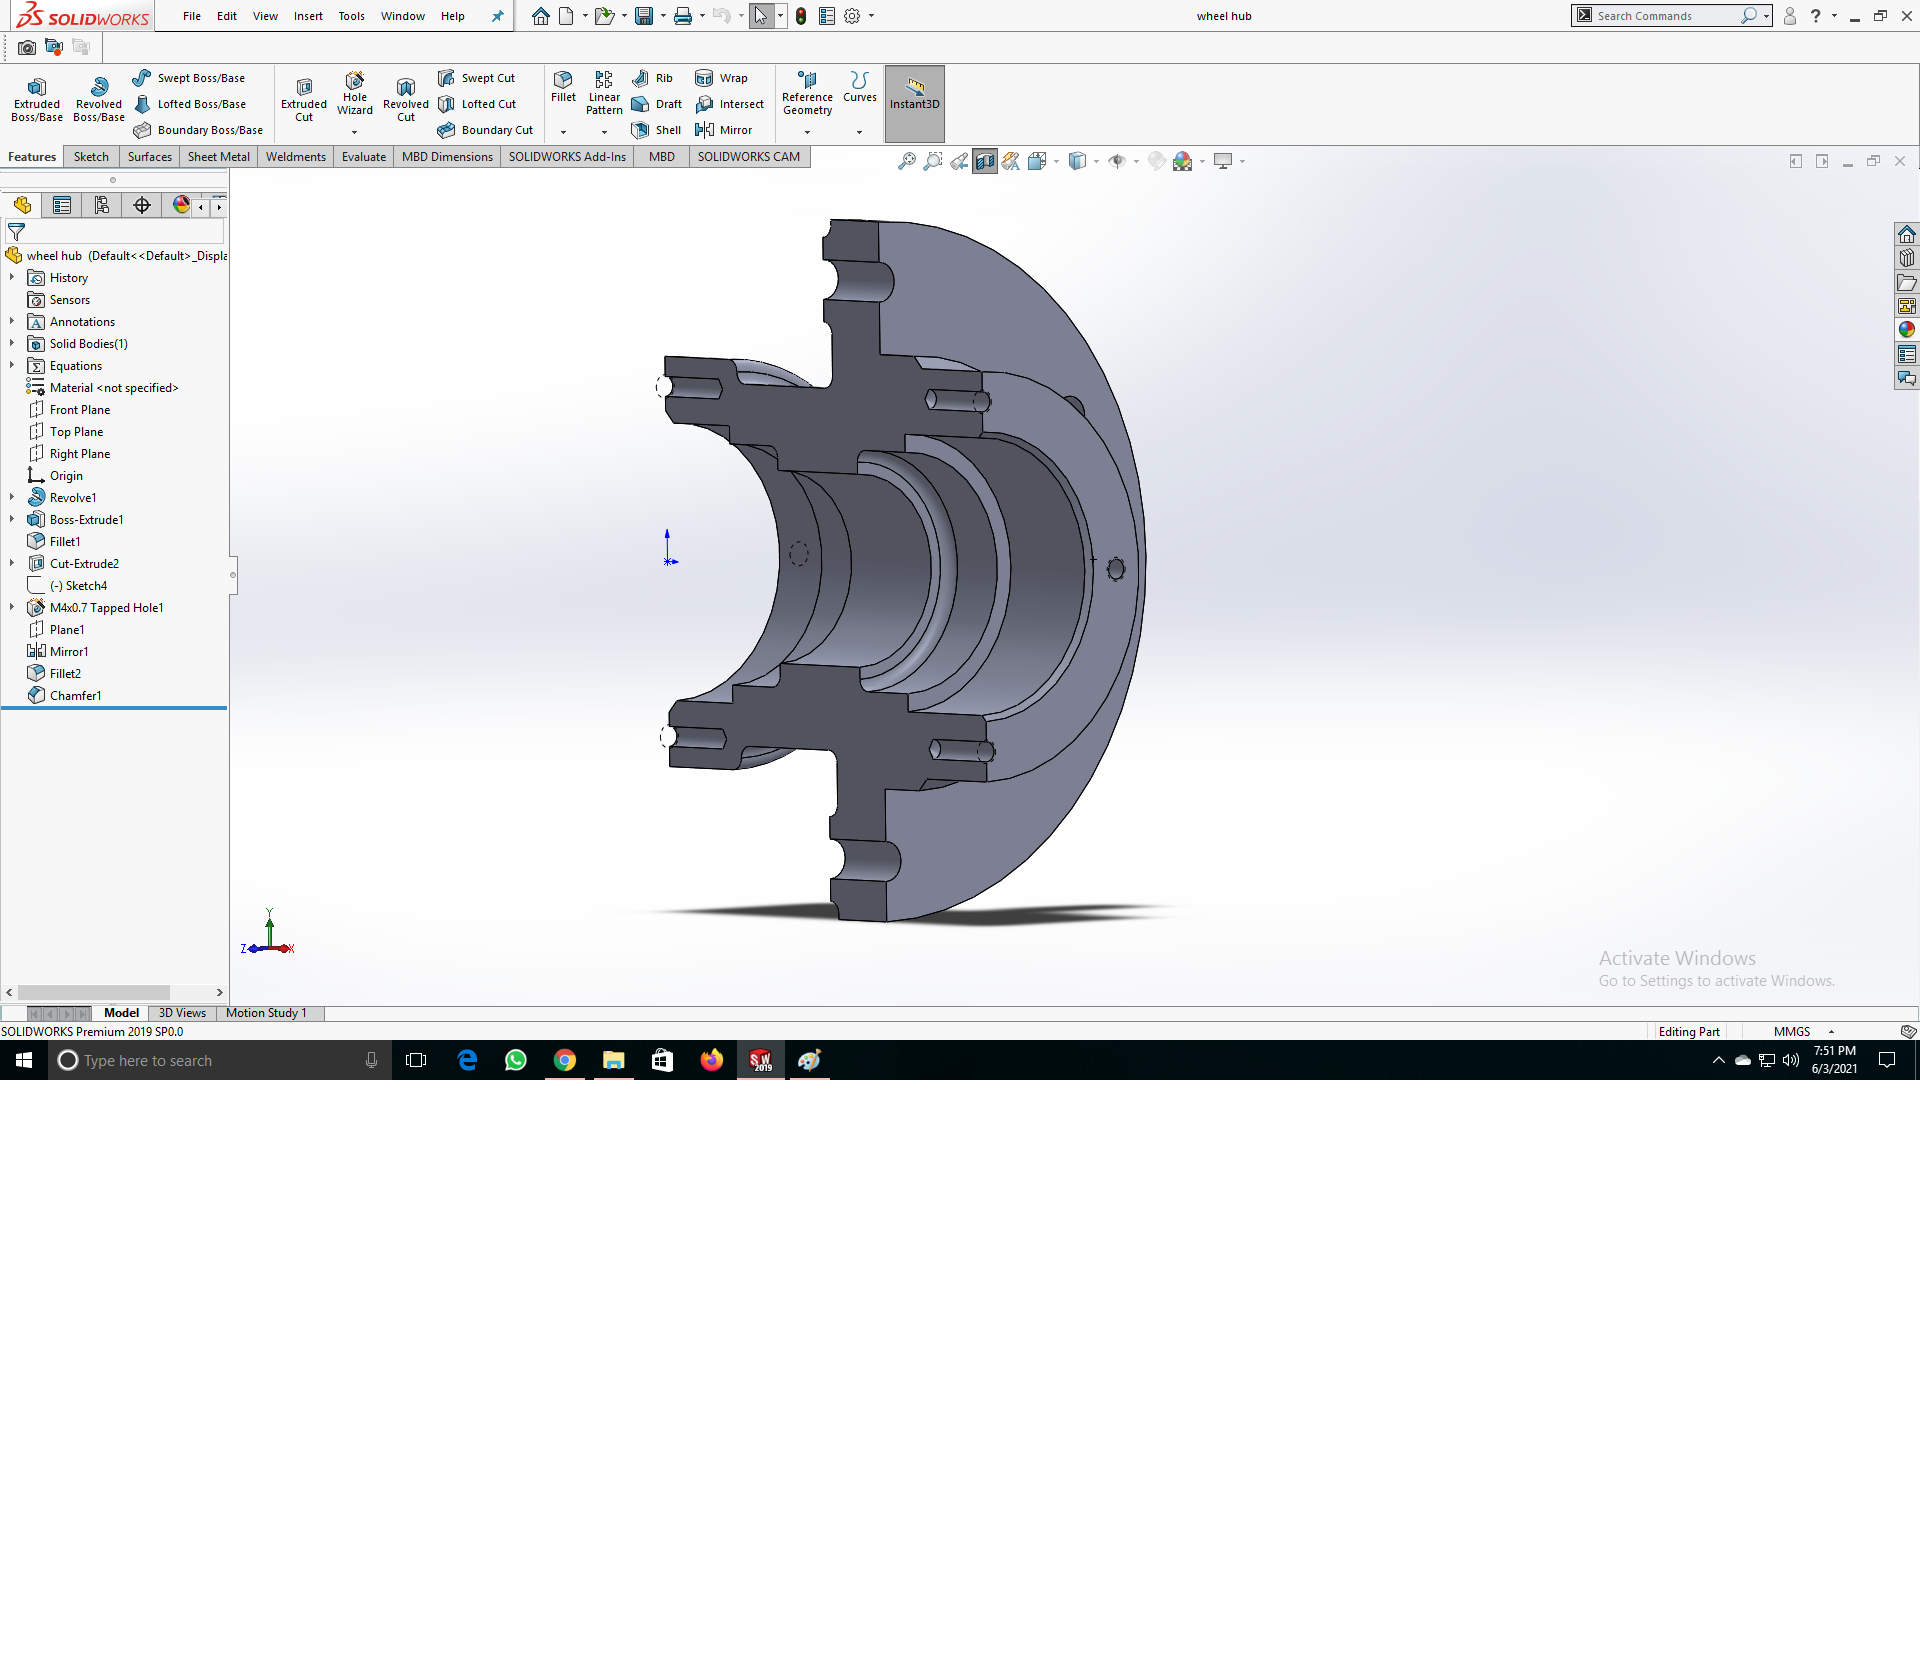Viewport: 1920px width, 1670px height.
Task: Toggle the rebuild traffic light icon
Action: pyautogui.click(x=801, y=16)
